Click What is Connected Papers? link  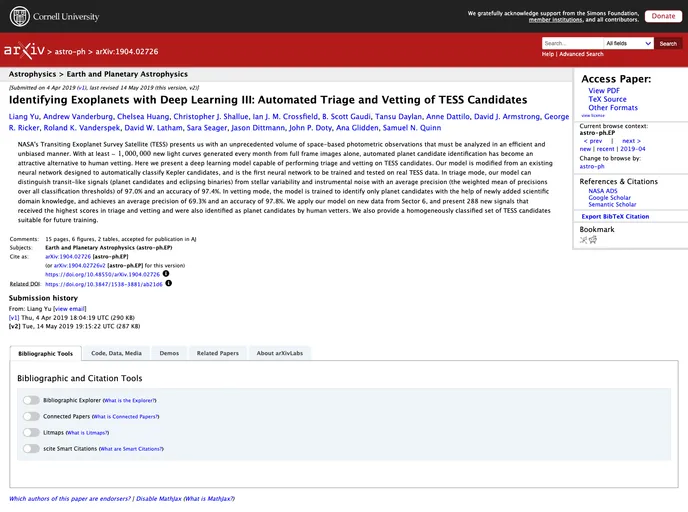tap(125, 417)
